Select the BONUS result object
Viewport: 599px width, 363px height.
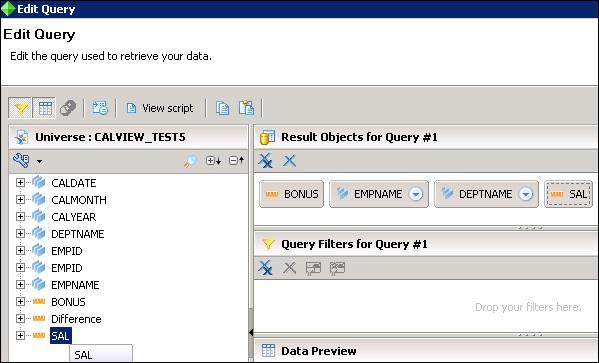[291, 194]
